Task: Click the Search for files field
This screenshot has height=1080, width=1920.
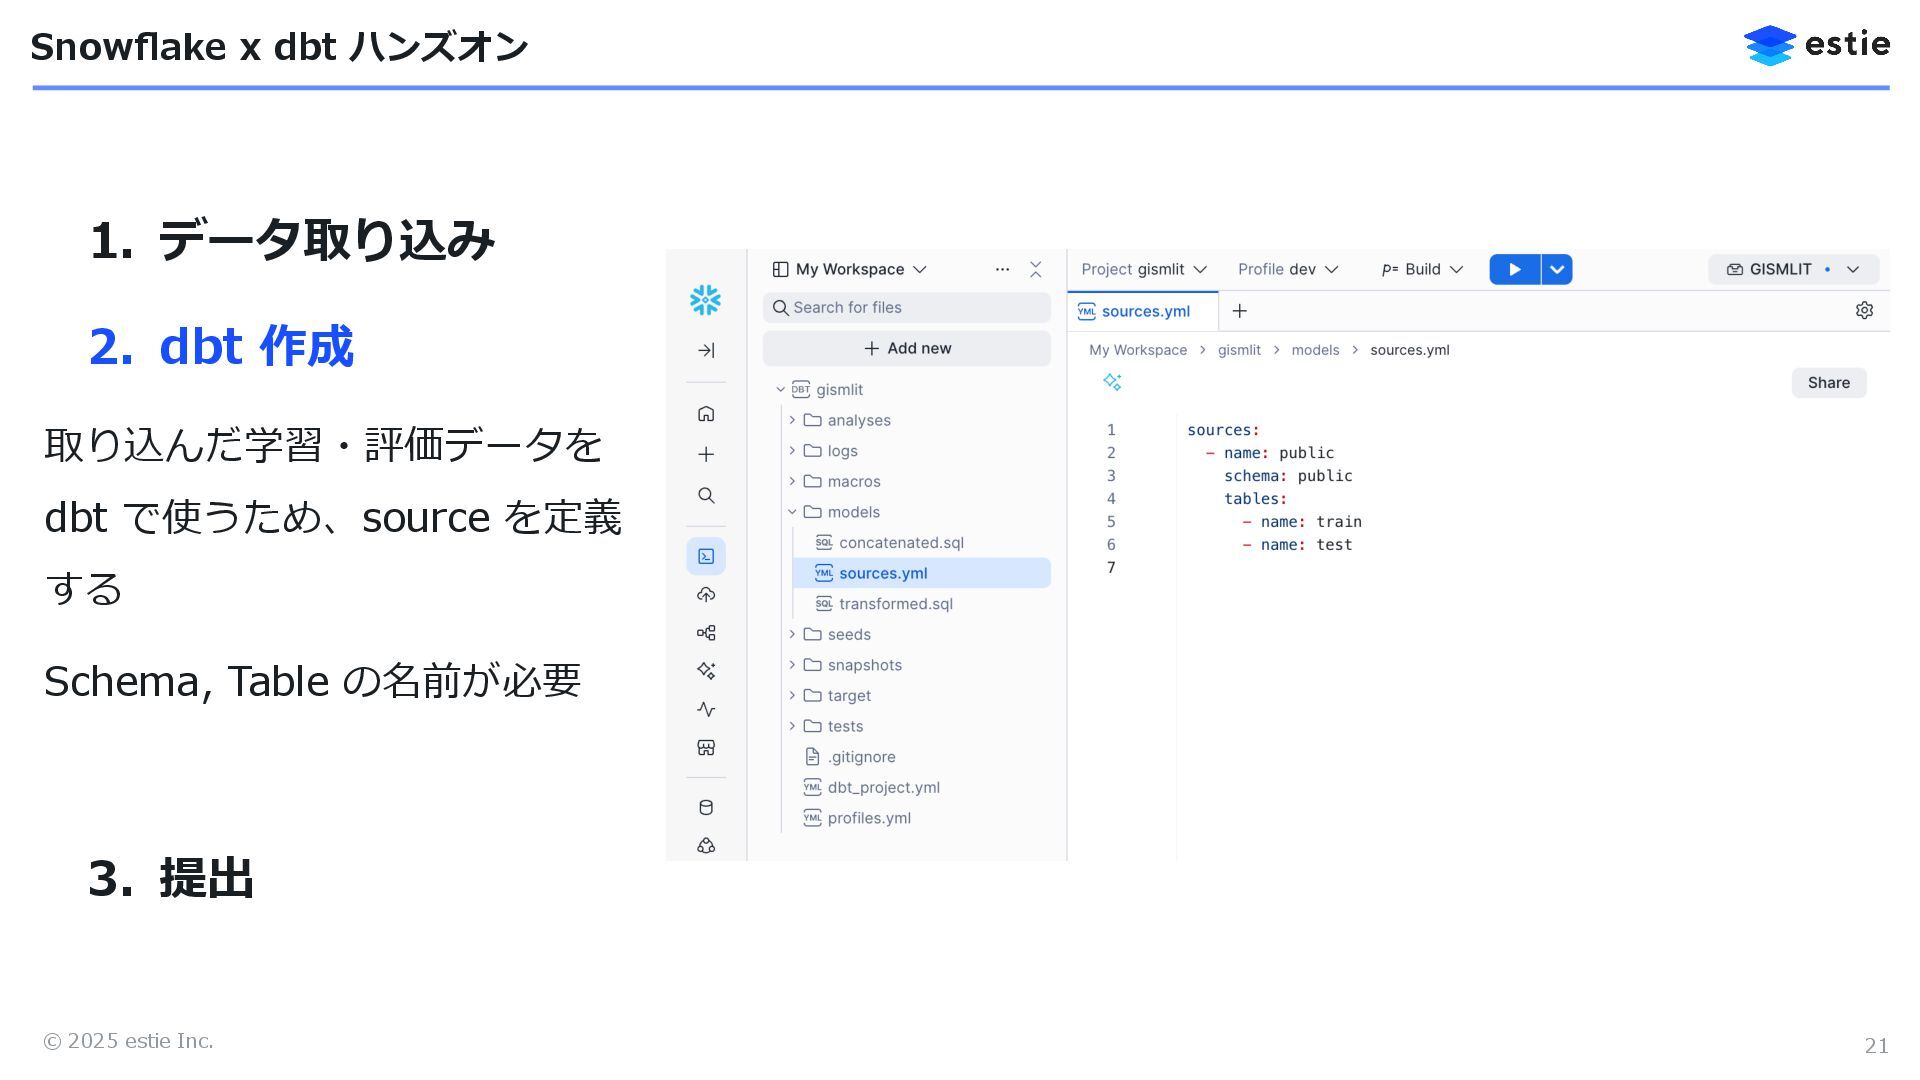Action: coord(907,308)
